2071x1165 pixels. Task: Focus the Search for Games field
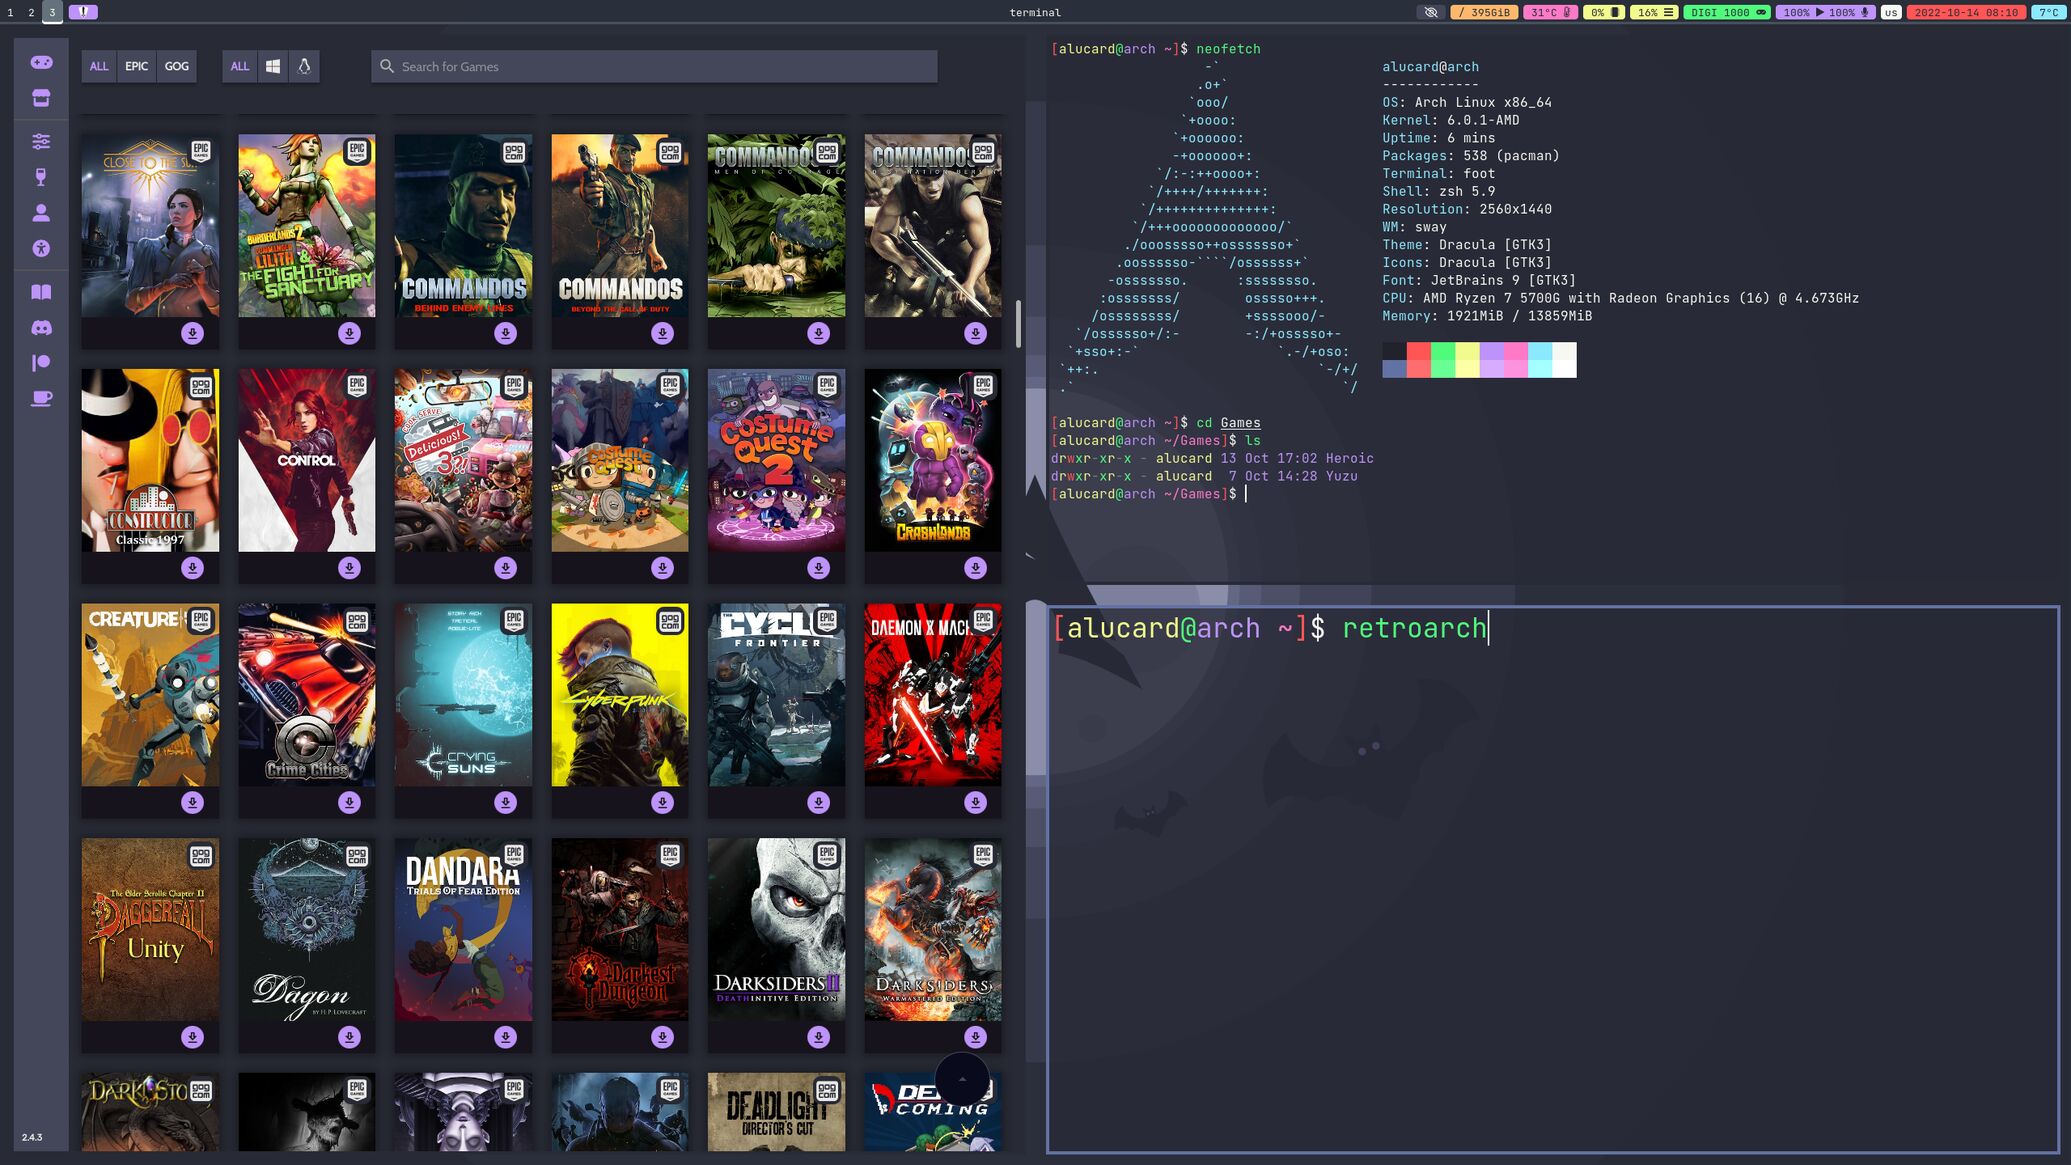(x=654, y=66)
